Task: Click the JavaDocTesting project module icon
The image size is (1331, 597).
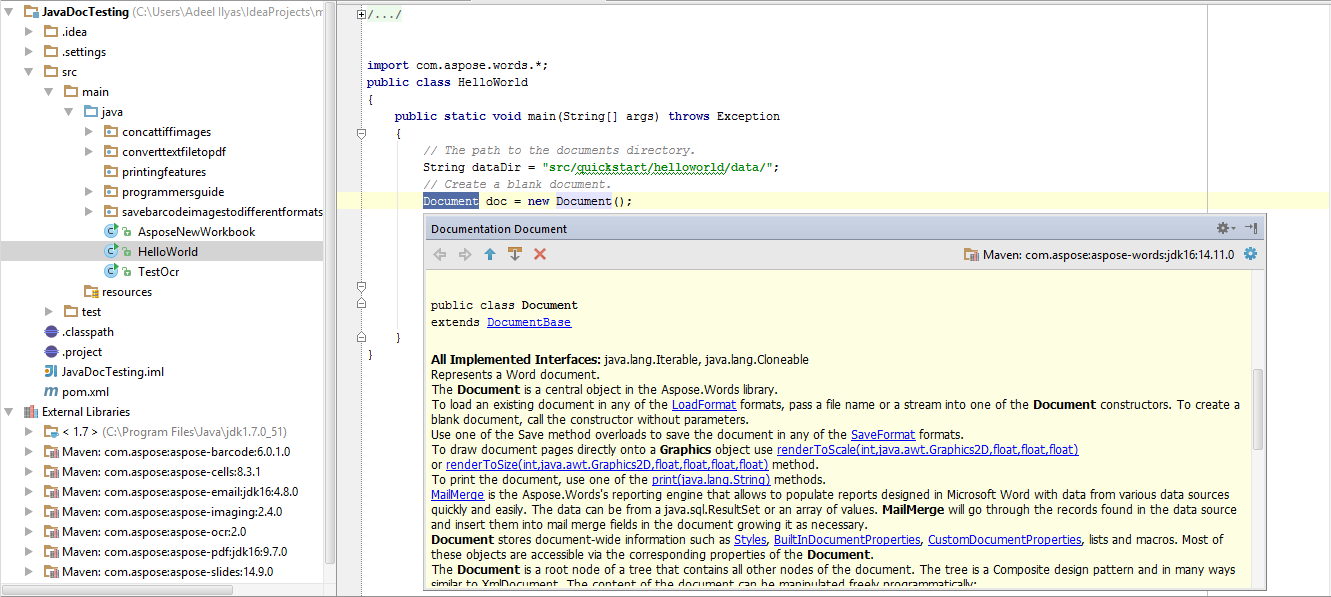Action: pyautogui.click(x=31, y=12)
